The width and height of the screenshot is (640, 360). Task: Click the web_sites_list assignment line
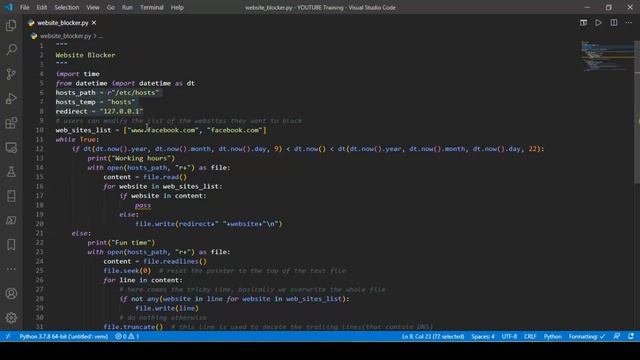point(161,130)
